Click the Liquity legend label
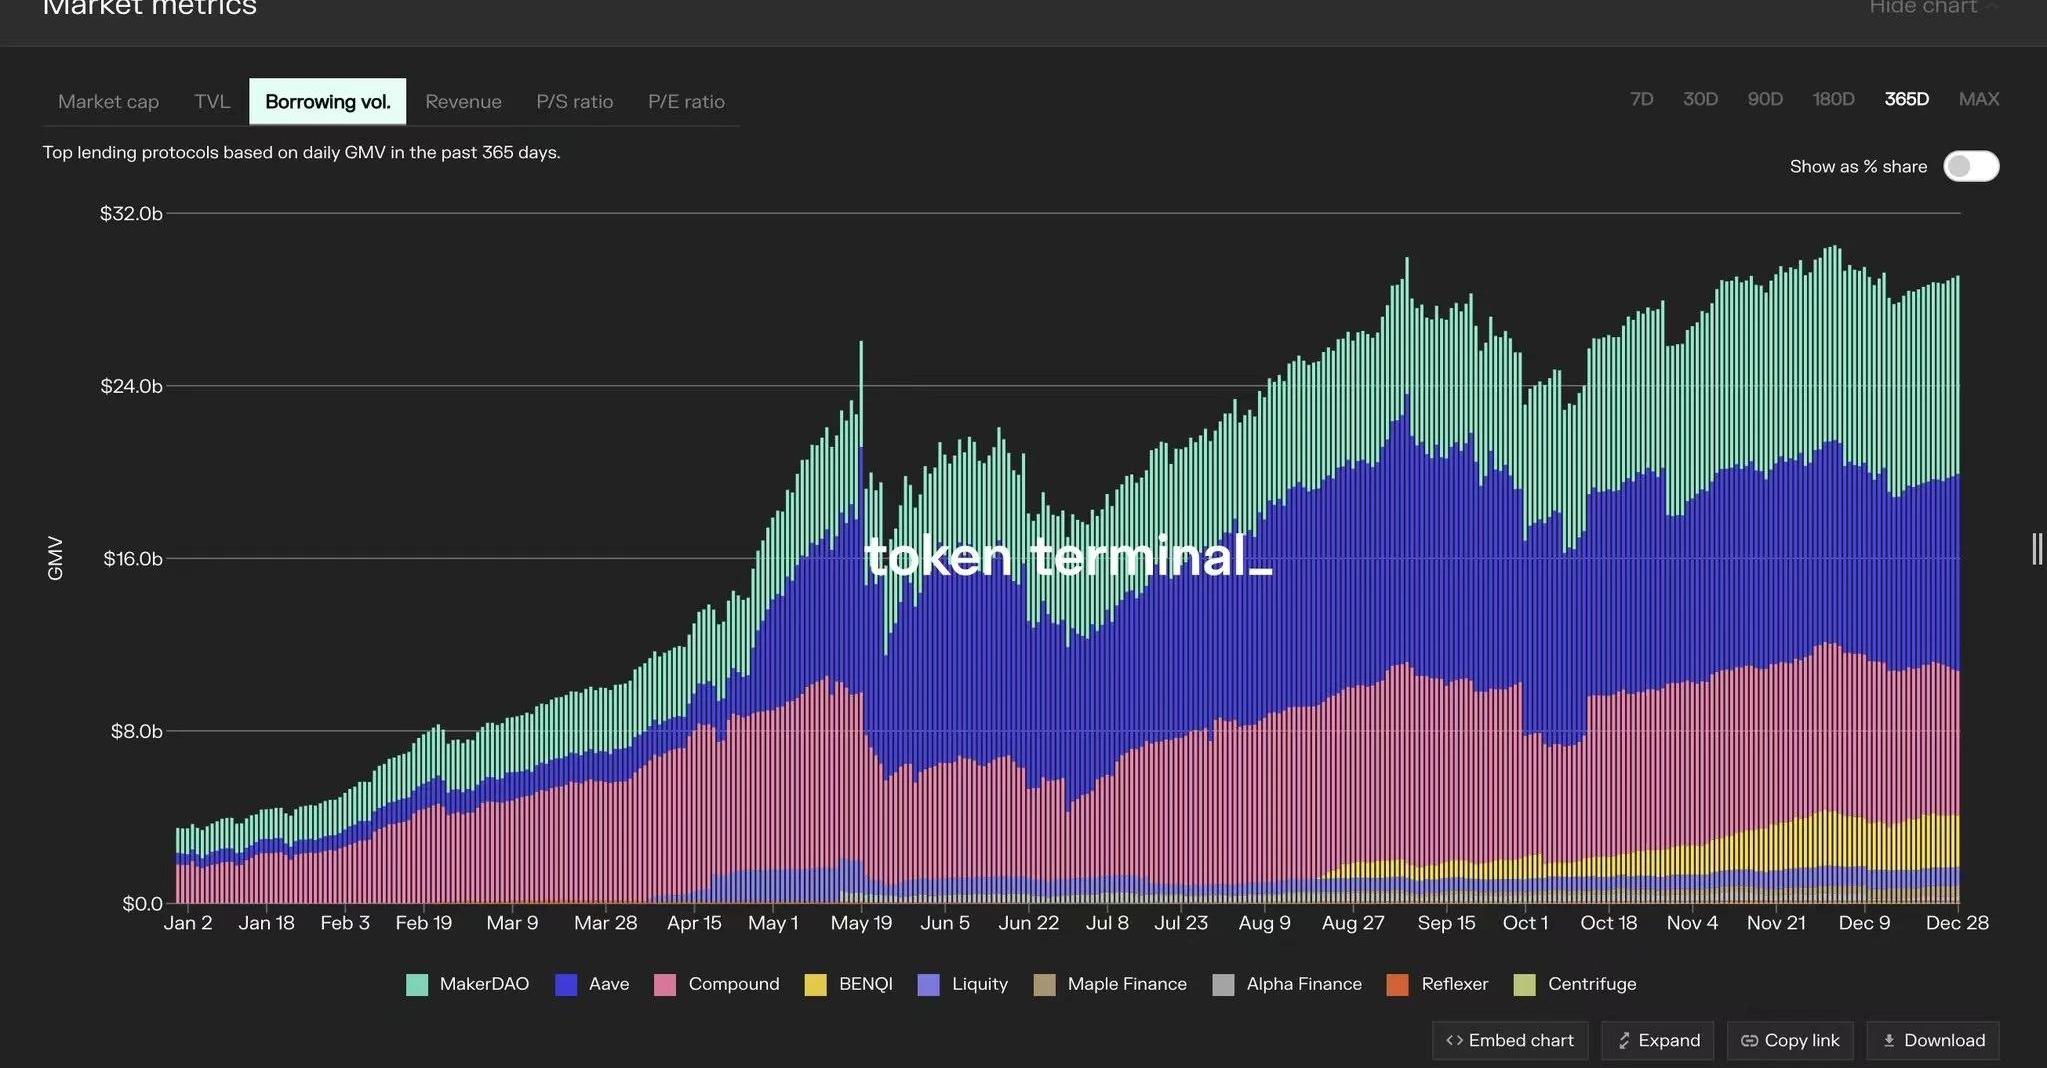 click(x=980, y=984)
